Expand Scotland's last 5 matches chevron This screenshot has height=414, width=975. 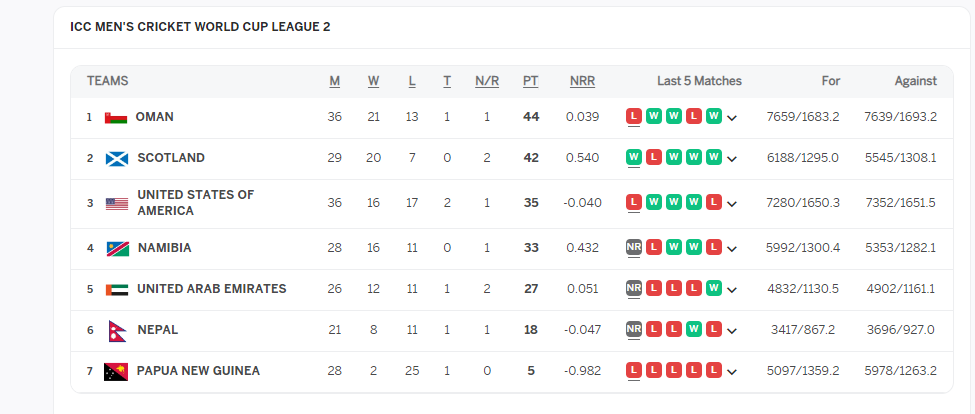pyautogui.click(x=732, y=159)
